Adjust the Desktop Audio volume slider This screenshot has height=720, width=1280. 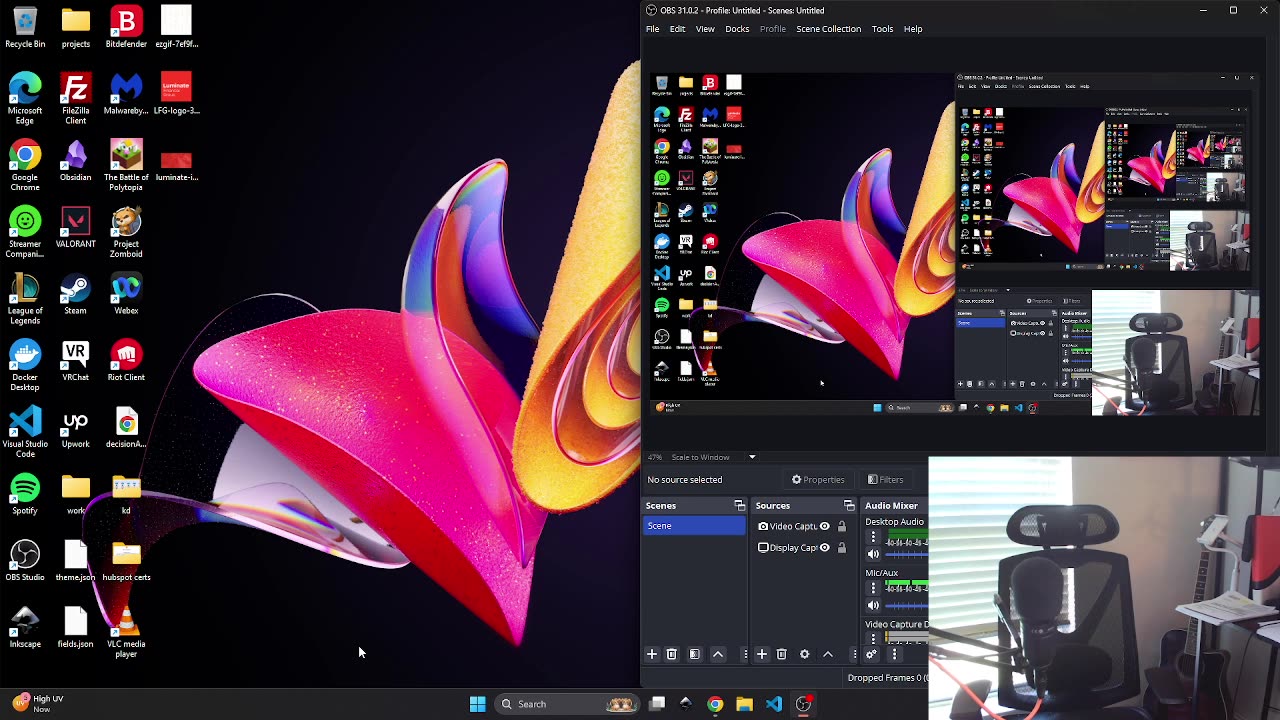(906, 554)
